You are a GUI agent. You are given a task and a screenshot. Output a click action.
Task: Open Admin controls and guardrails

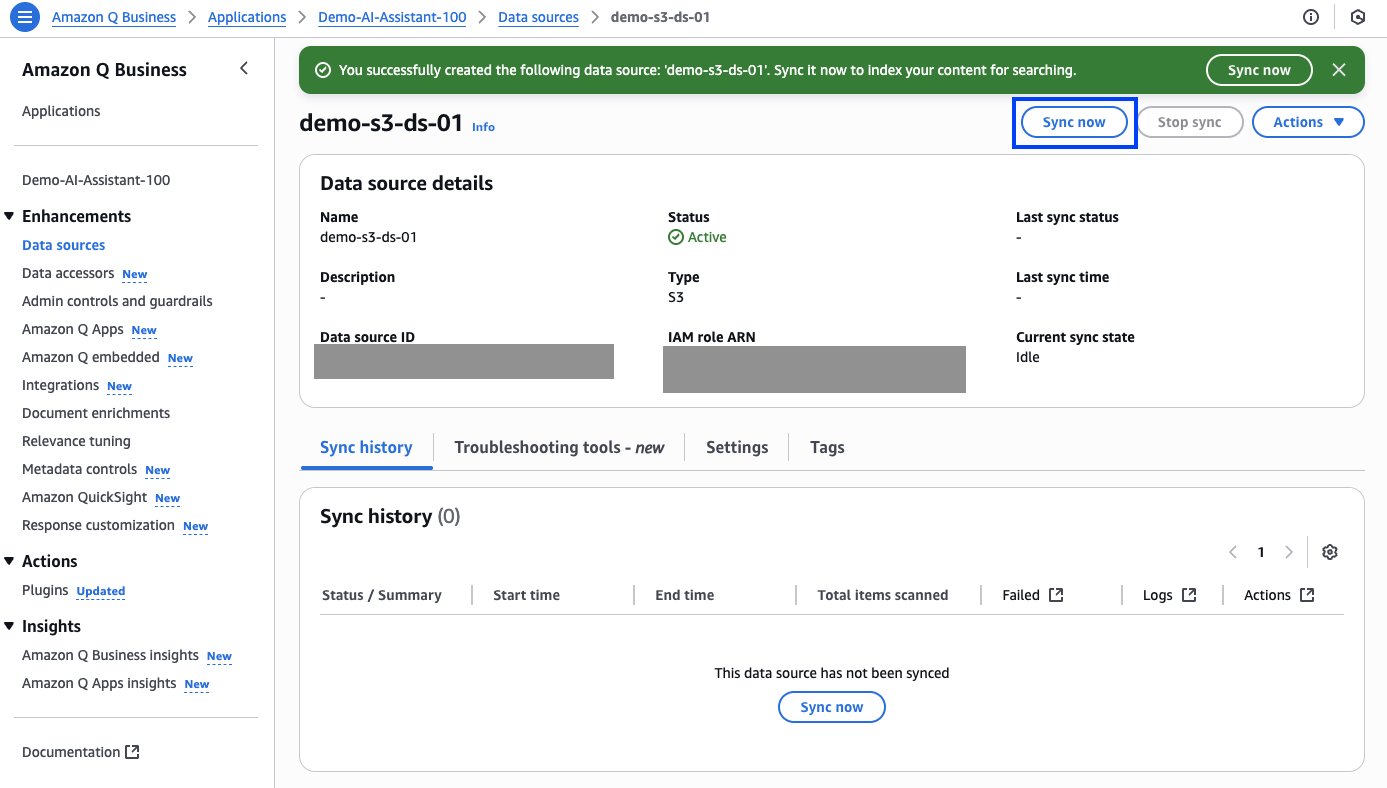(117, 301)
